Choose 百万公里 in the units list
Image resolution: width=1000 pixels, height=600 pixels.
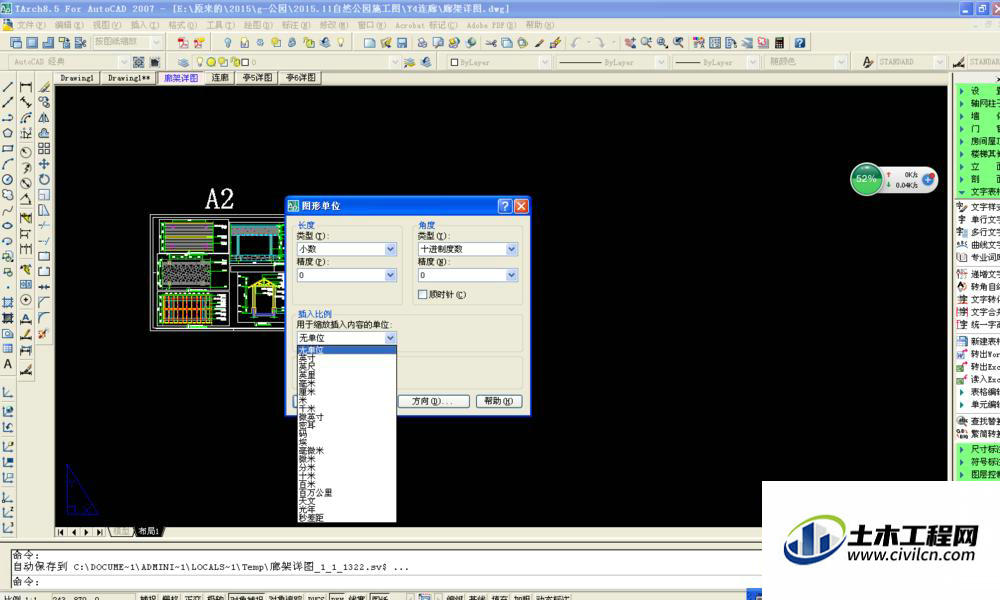point(346,493)
